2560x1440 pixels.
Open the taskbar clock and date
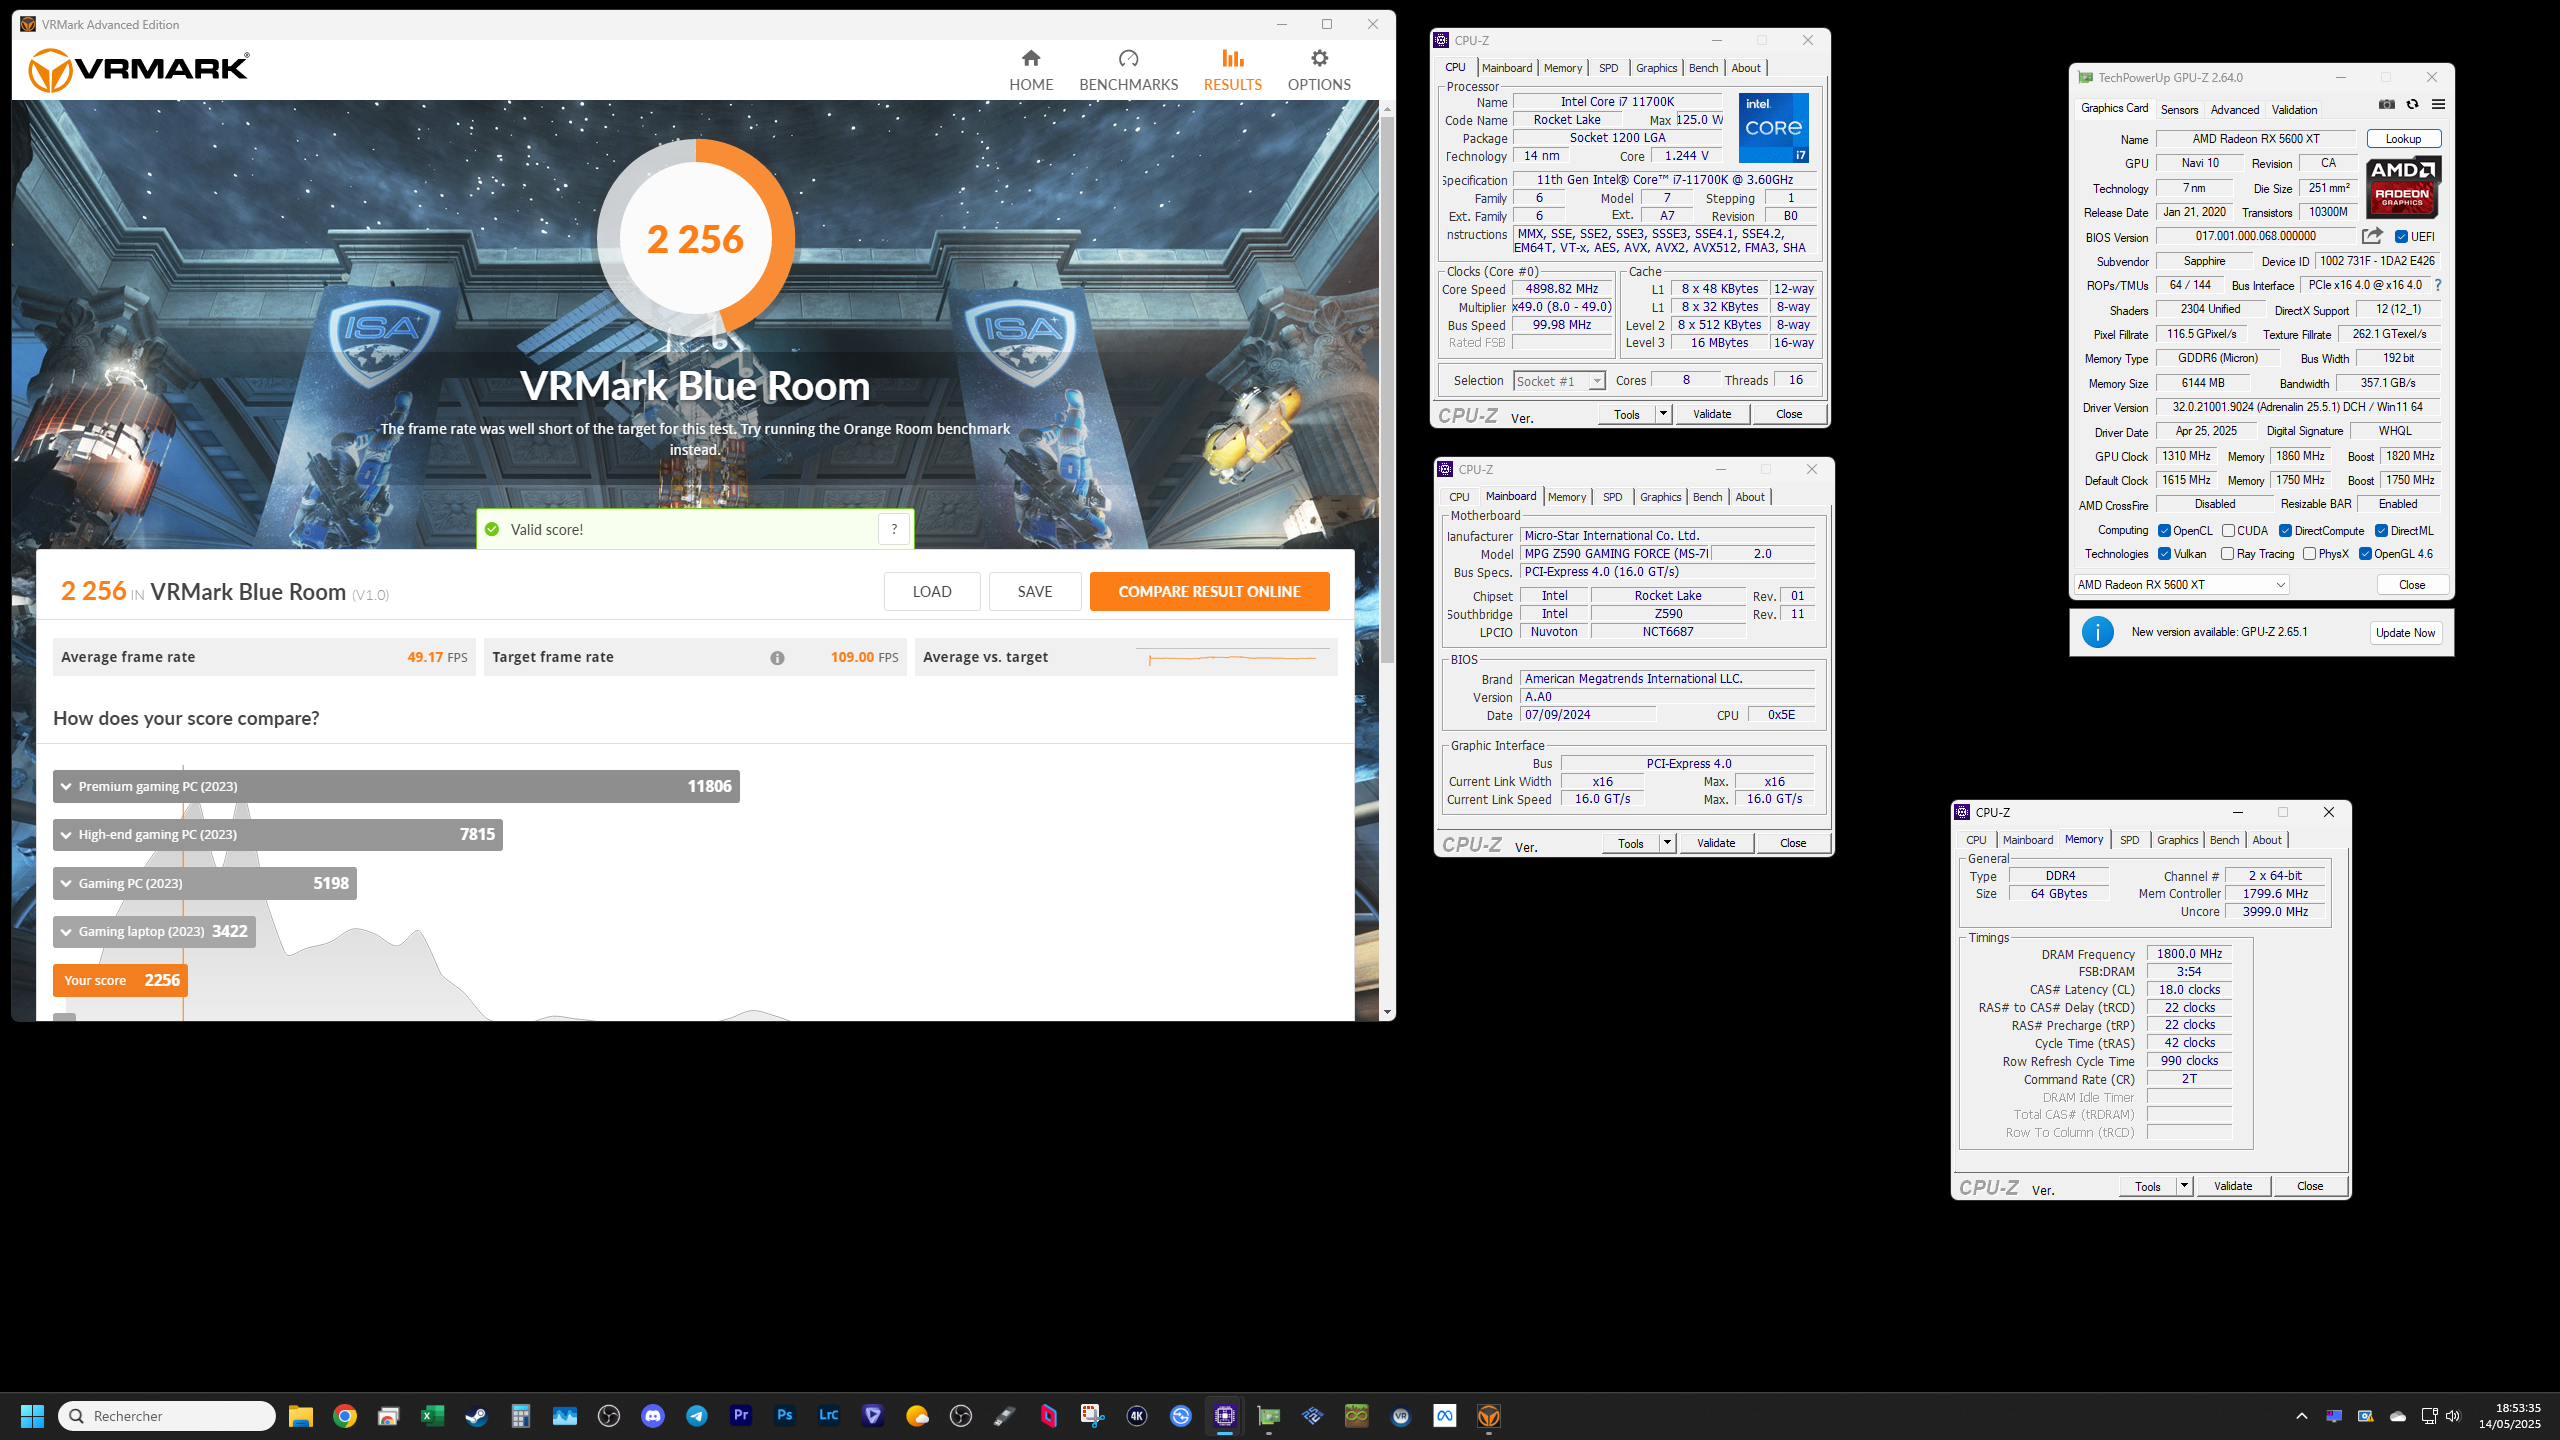pos(2510,1416)
